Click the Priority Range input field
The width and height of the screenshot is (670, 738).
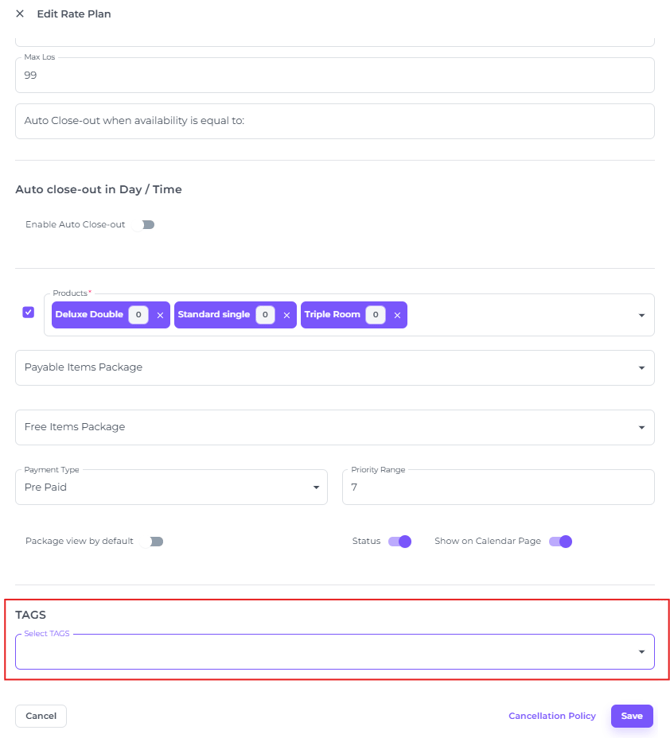497,488
